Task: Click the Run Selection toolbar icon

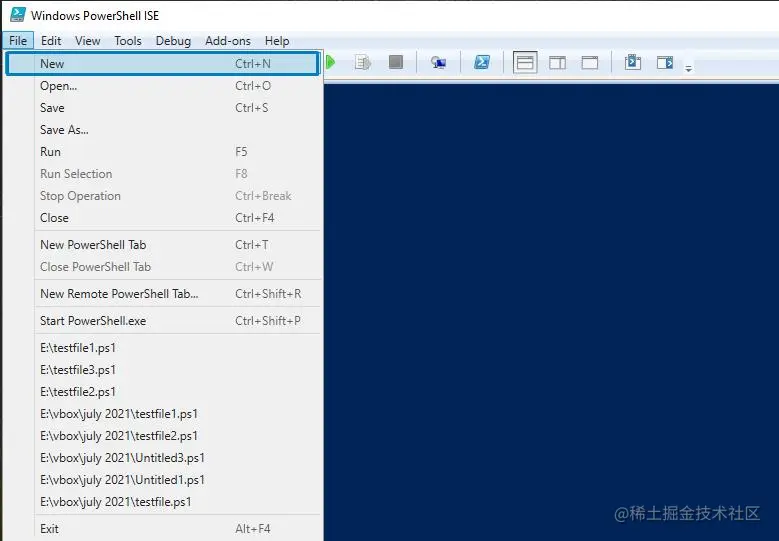Action: (363, 63)
